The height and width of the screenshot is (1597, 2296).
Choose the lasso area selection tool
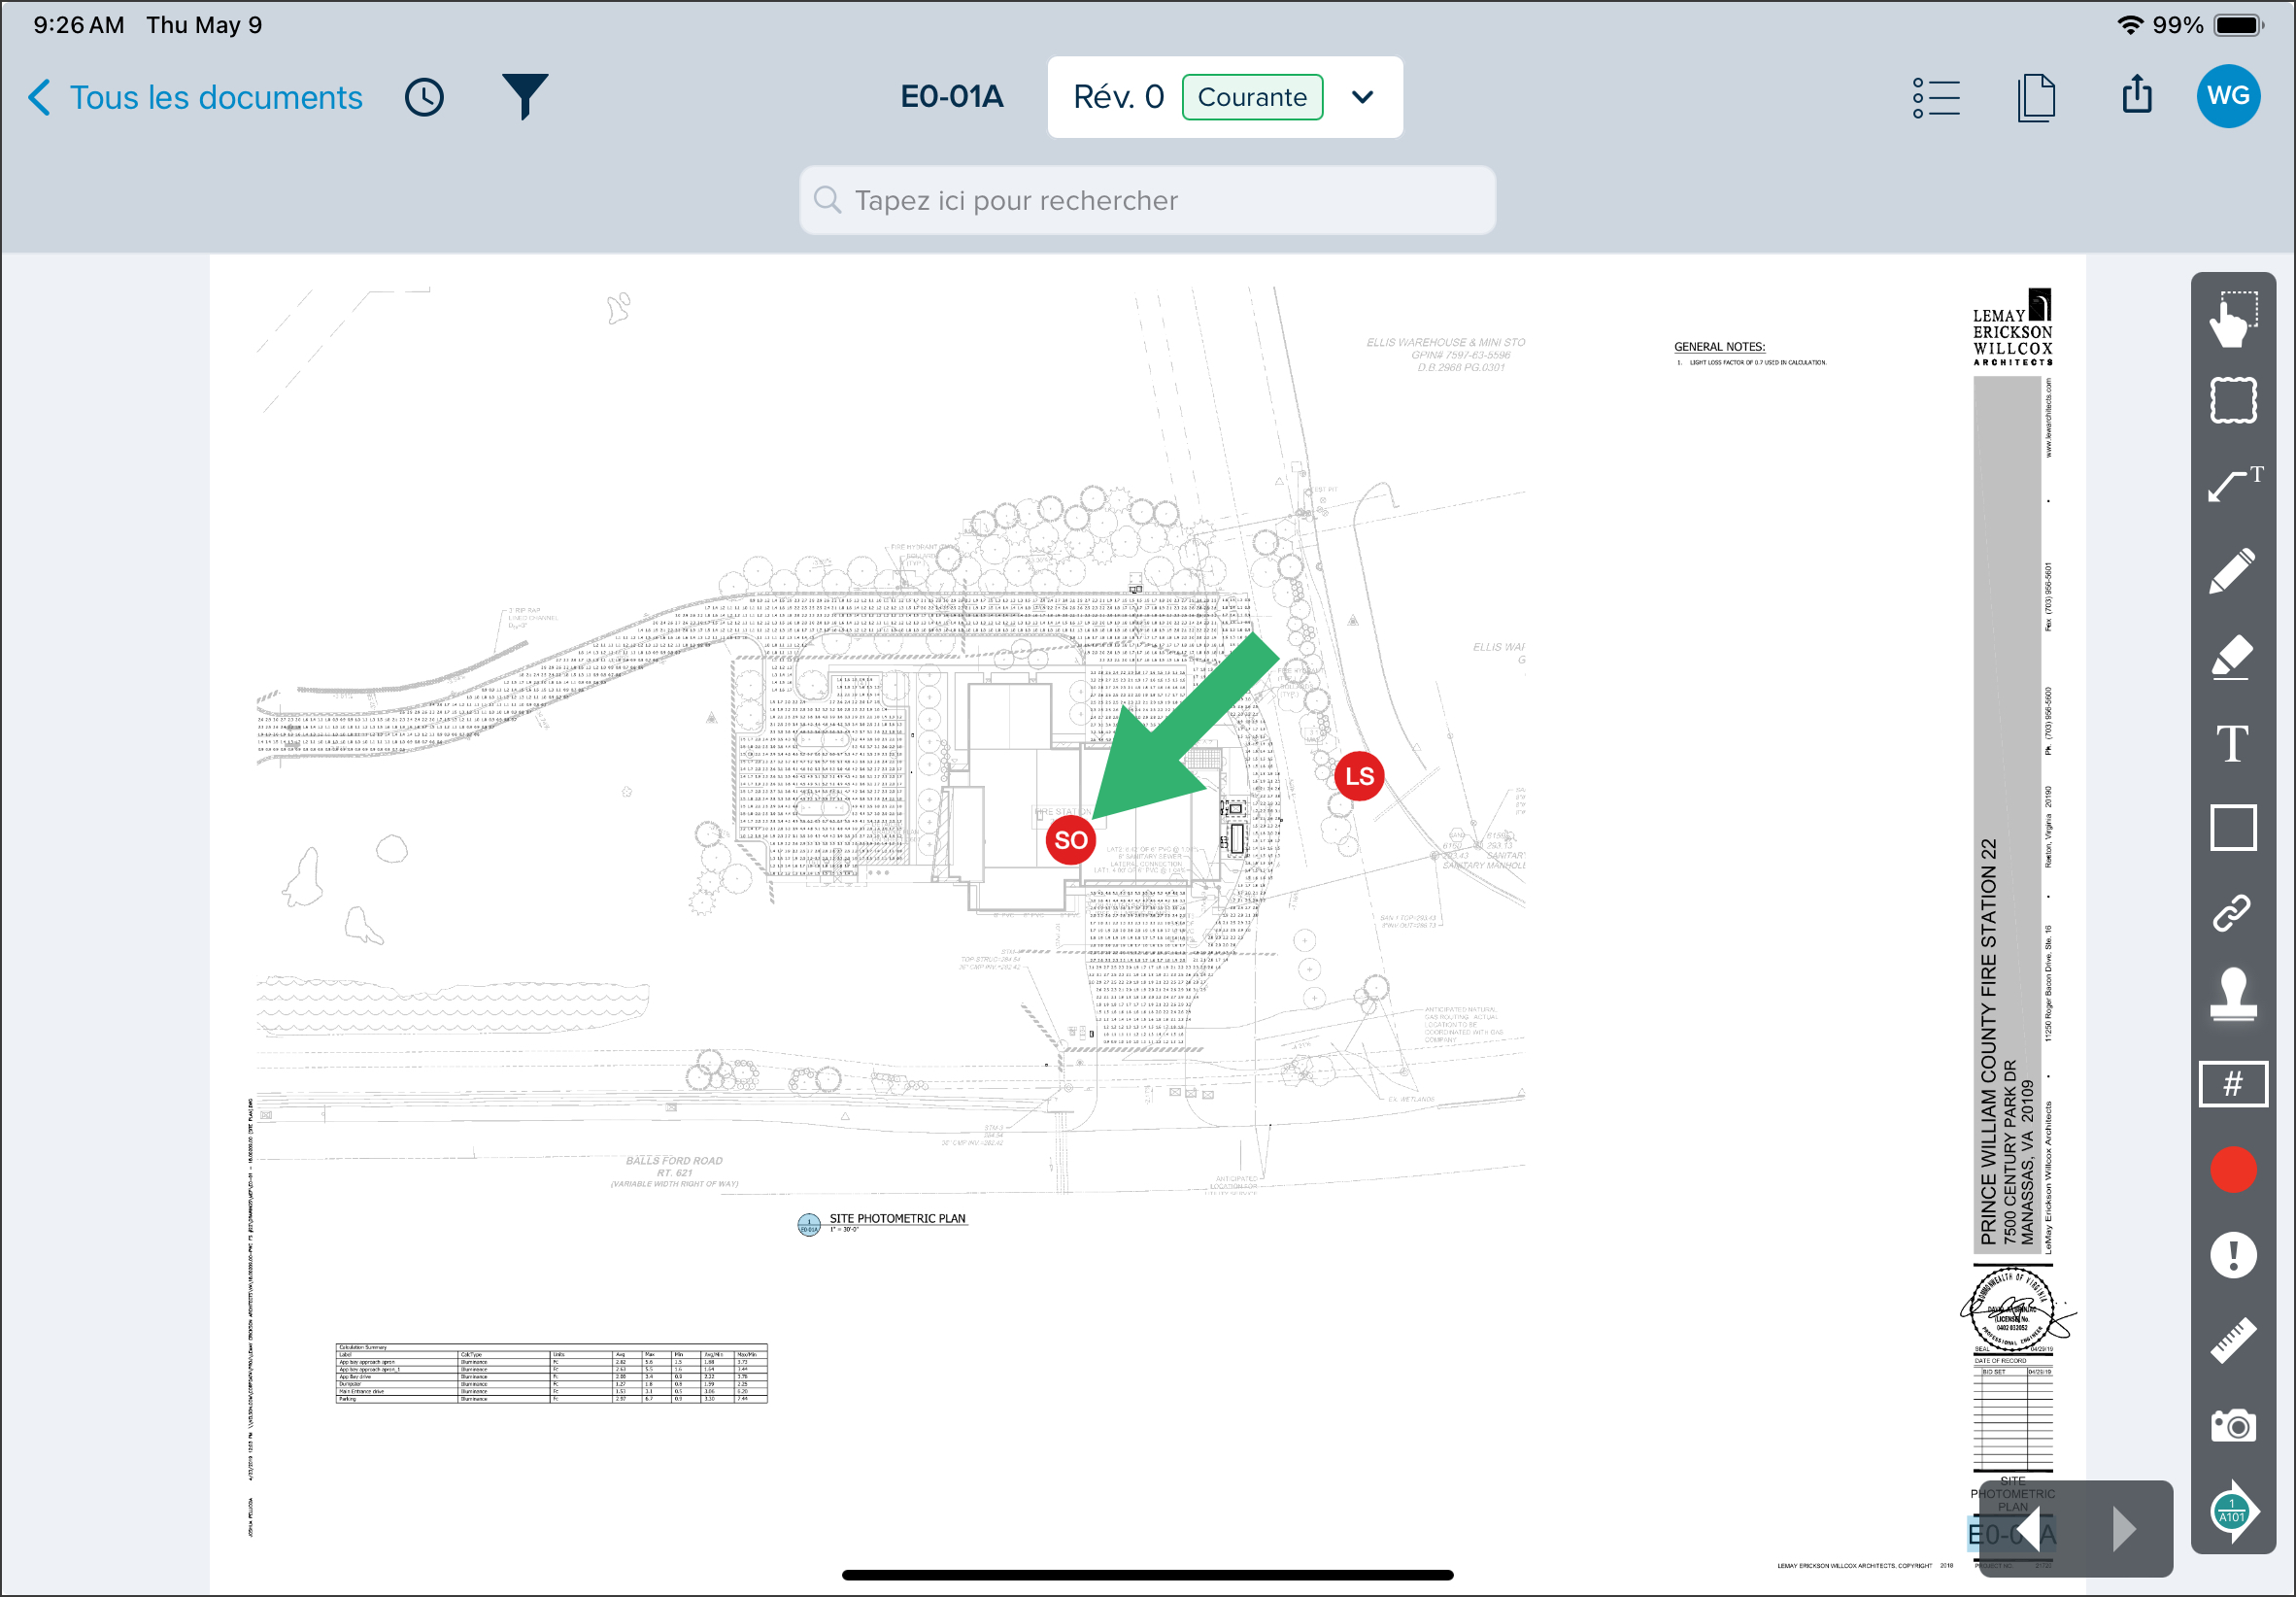coord(2232,401)
